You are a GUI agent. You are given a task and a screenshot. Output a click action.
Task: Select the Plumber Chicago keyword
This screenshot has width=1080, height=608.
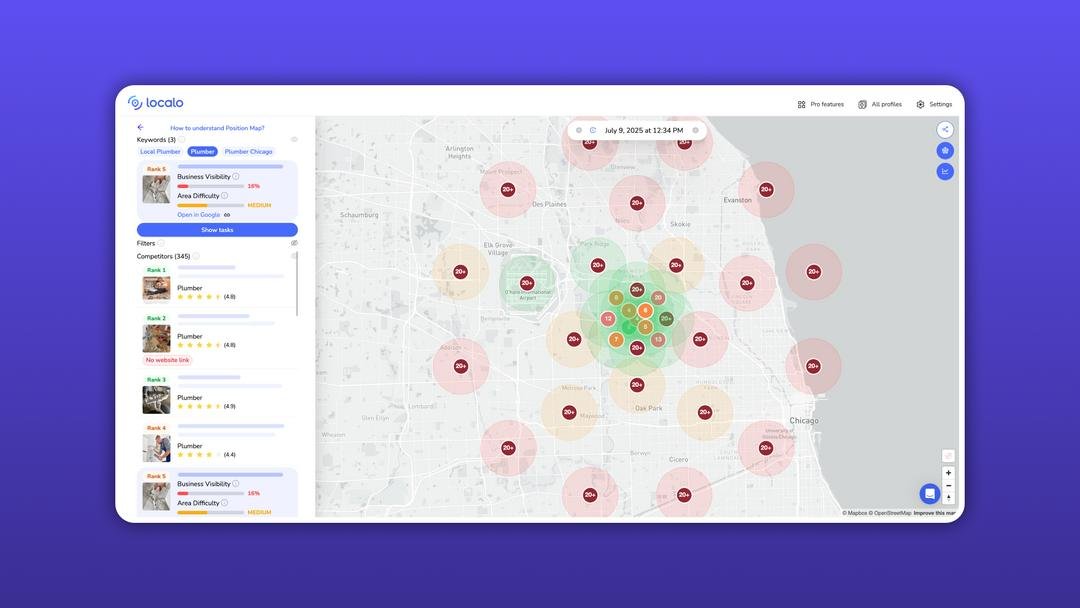(249, 151)
